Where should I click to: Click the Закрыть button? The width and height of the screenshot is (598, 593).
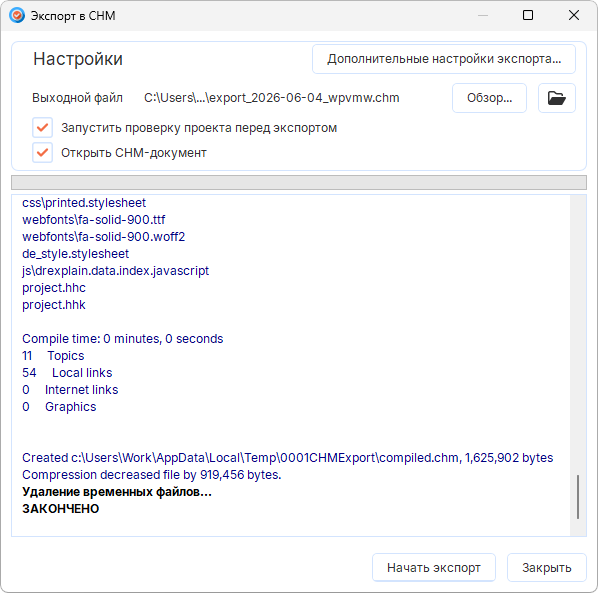(547, 567)
